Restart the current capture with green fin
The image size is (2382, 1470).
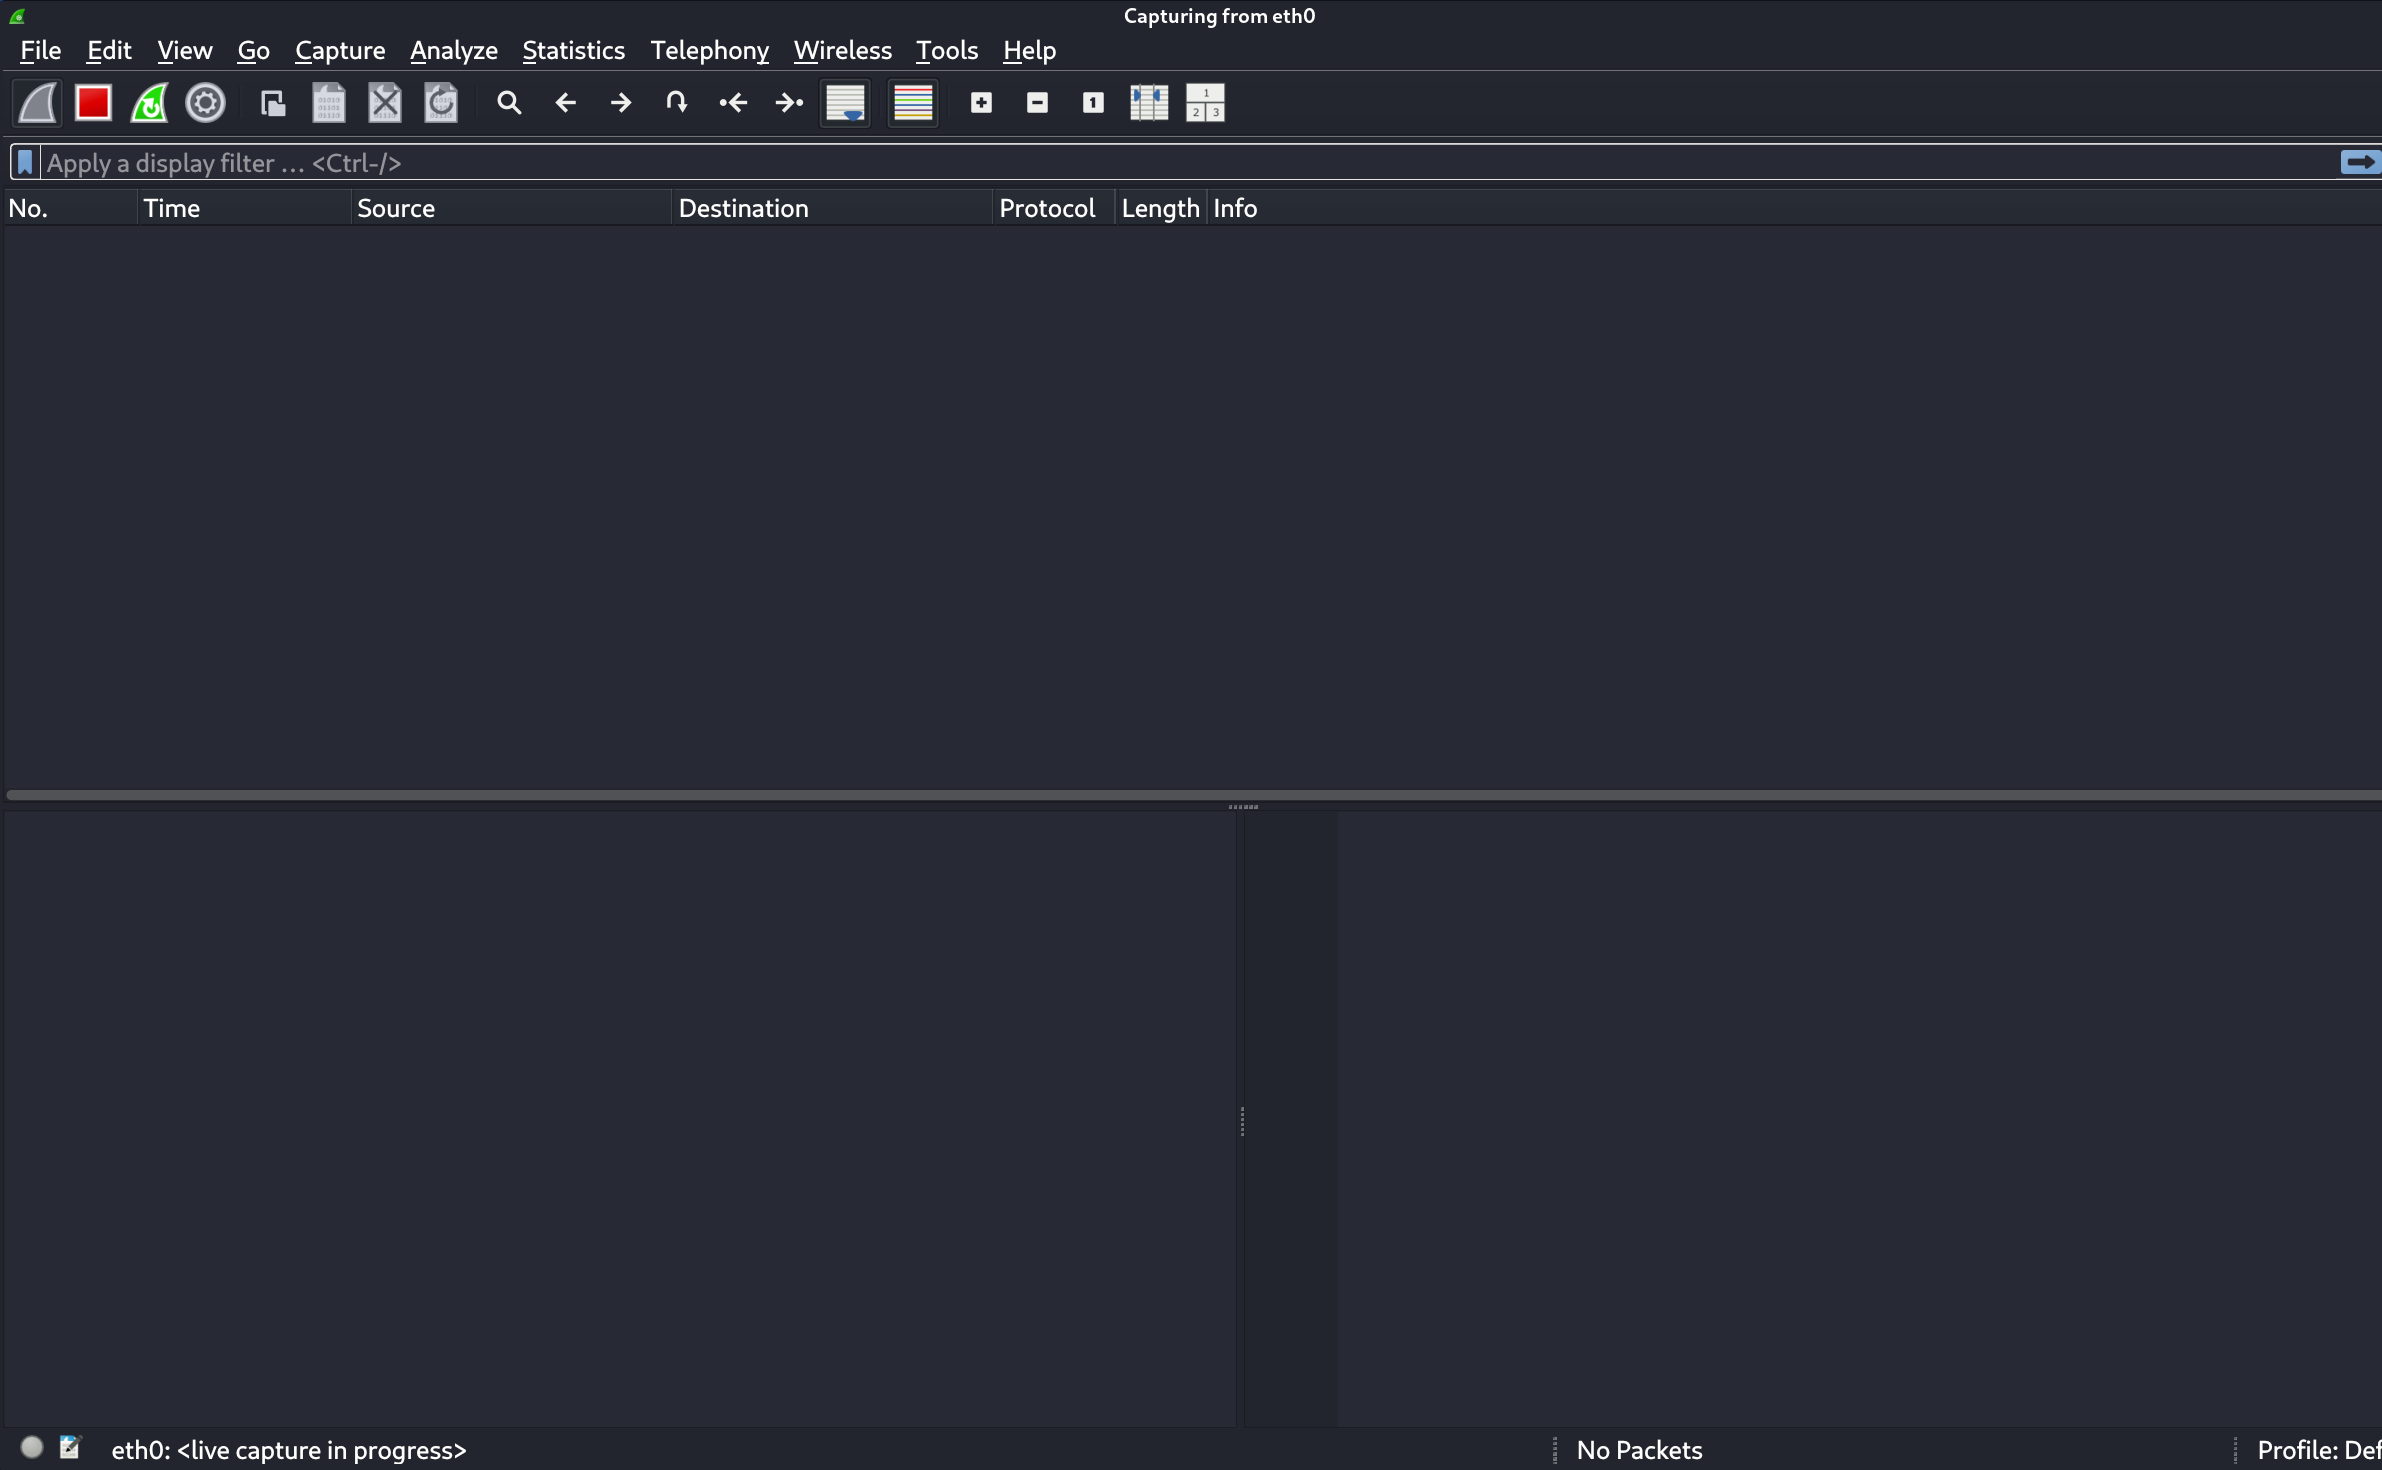[x=150, y=103]
